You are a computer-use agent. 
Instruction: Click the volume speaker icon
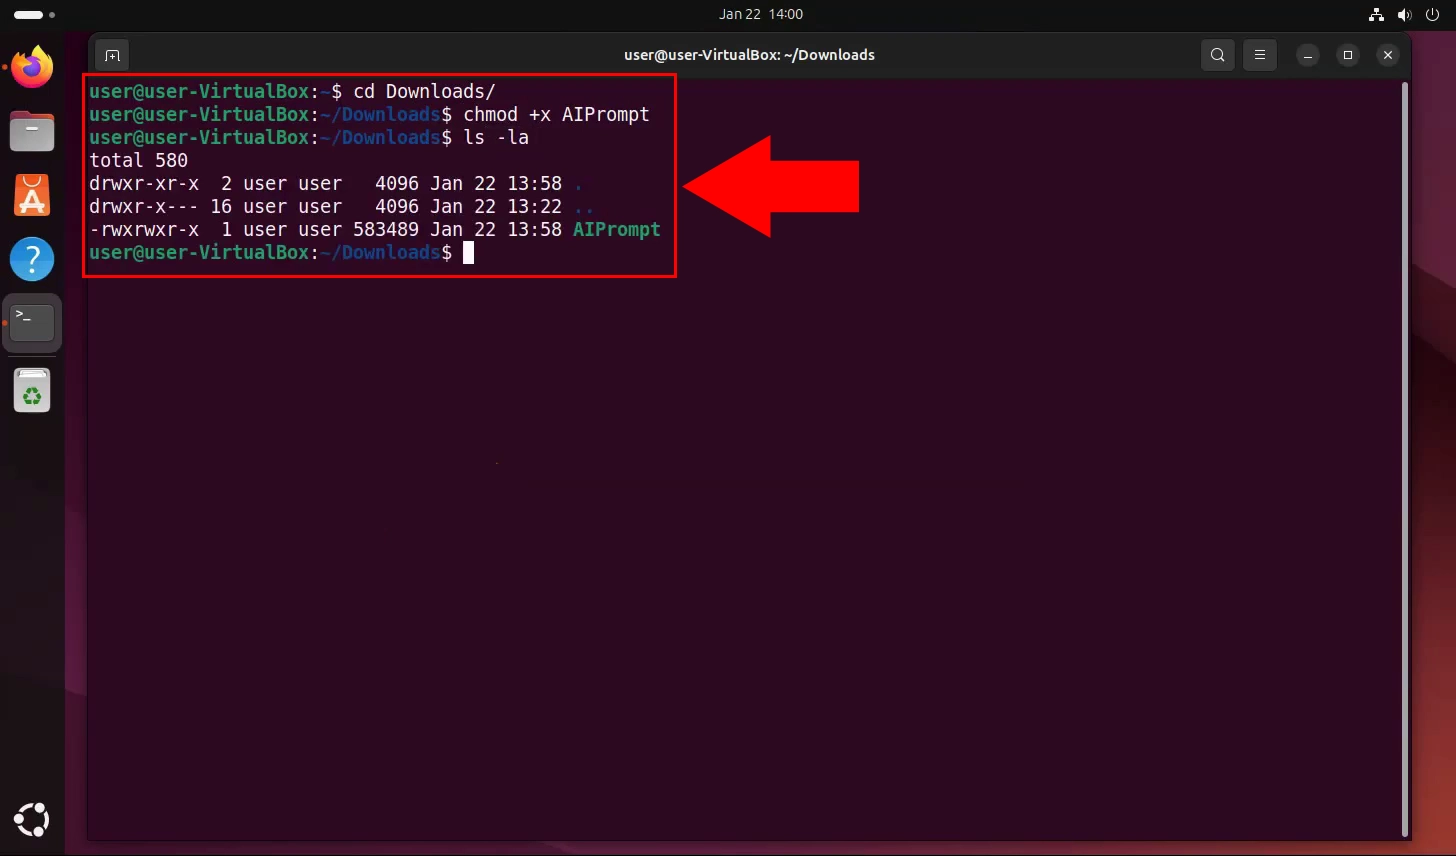(x=1404, y=15)
